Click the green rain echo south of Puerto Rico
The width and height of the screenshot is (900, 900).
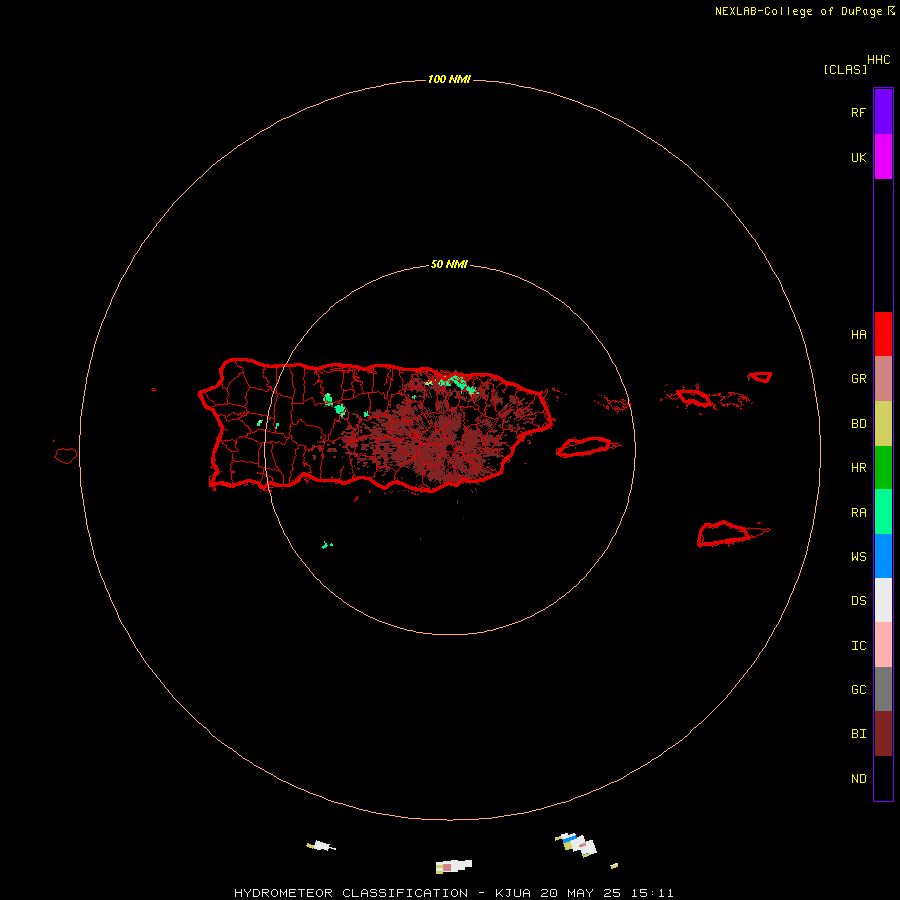(x=327, y=545)
